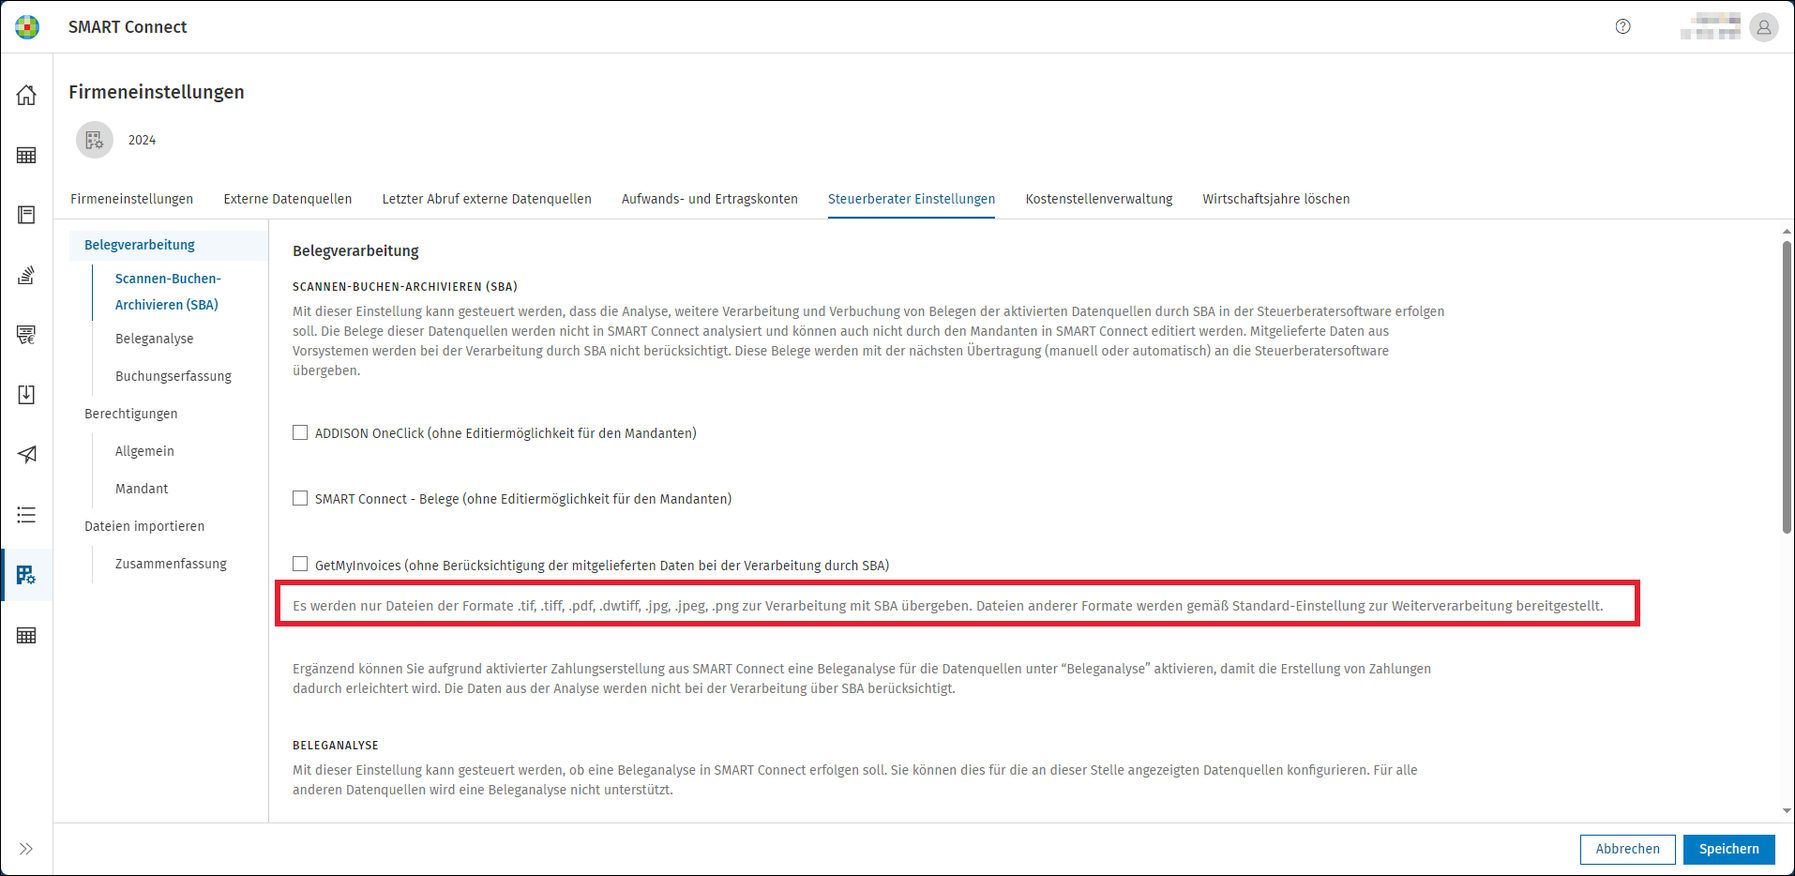Select the bulleted list sidebar icon

(x=27, y=515)
